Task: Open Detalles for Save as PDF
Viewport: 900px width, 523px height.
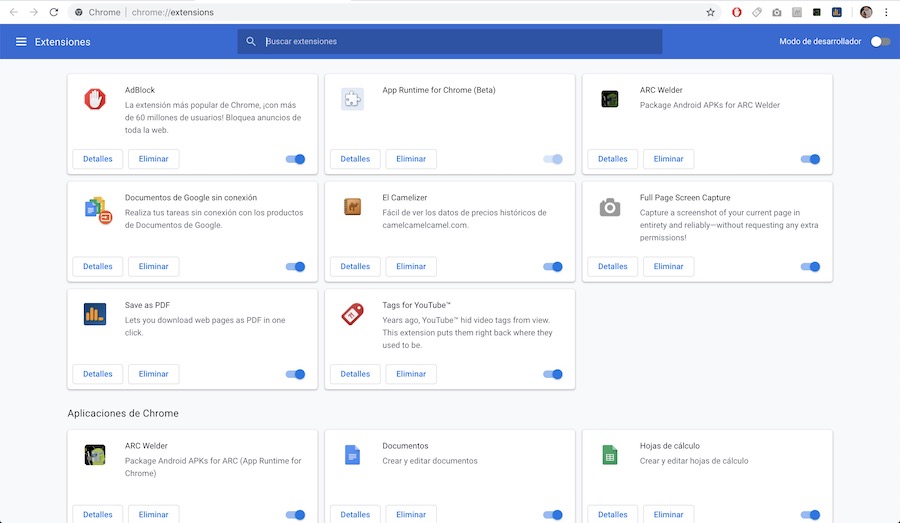Action: [x=98, y=374]
